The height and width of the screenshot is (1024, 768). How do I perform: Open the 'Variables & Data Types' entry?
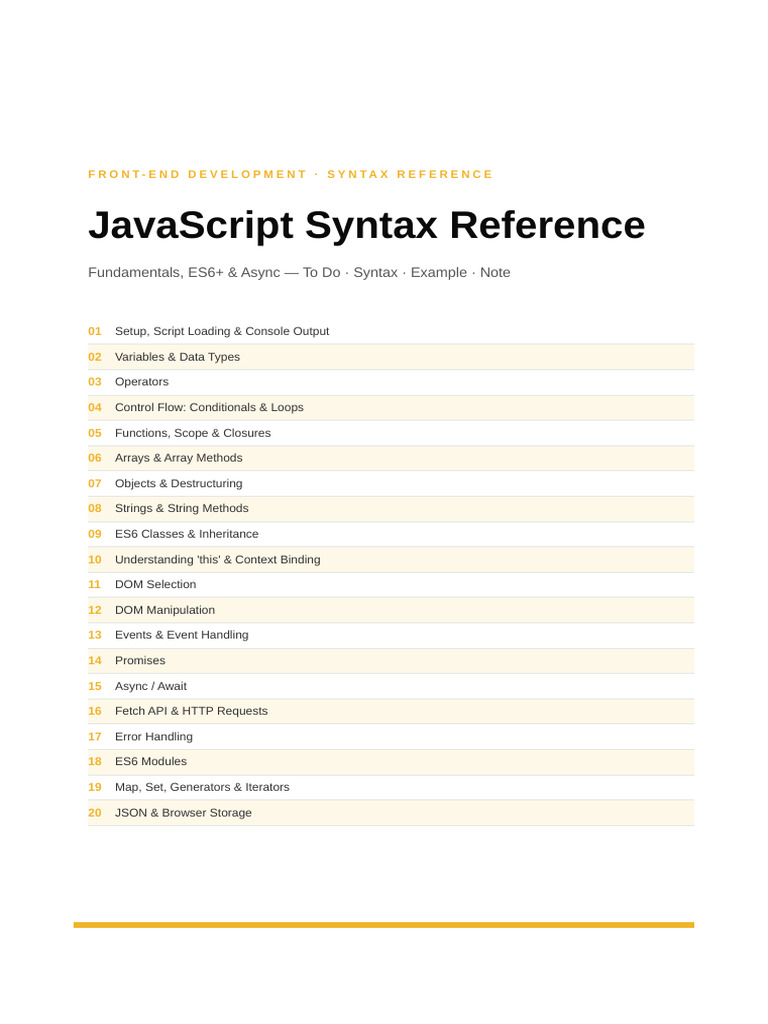pos(391,357)
